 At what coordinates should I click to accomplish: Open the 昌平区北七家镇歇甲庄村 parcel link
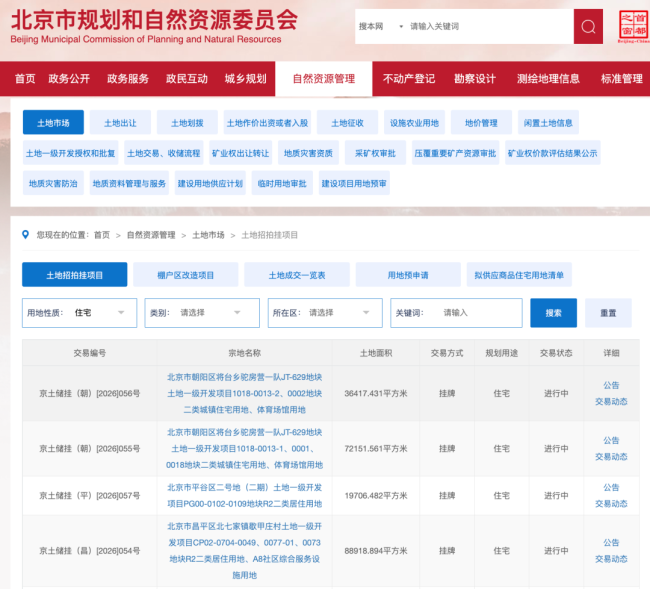(245, 550)
